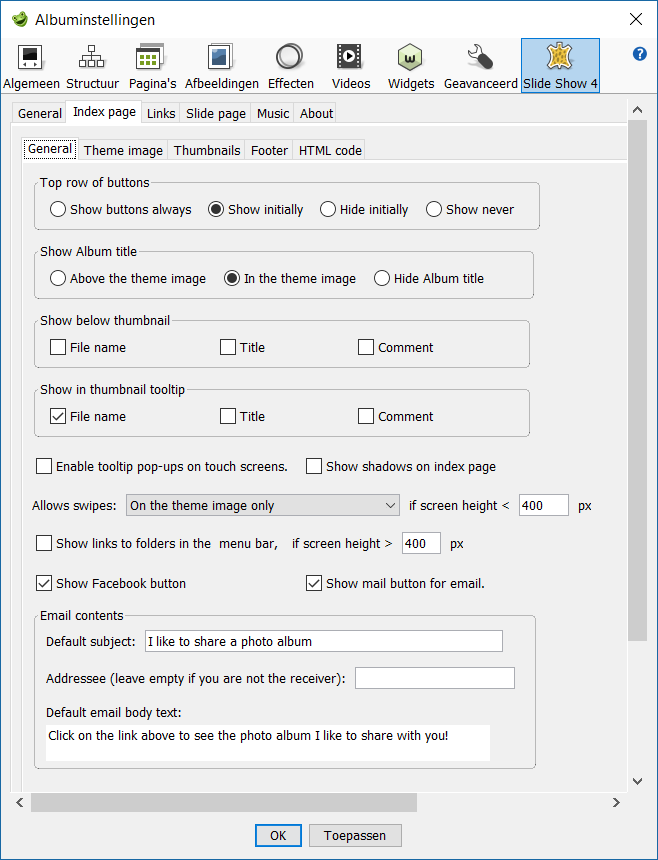Image resolution: width=658 pixels, height=860 pixels.
Task: Switch to the Music tab
Action: 273,114
